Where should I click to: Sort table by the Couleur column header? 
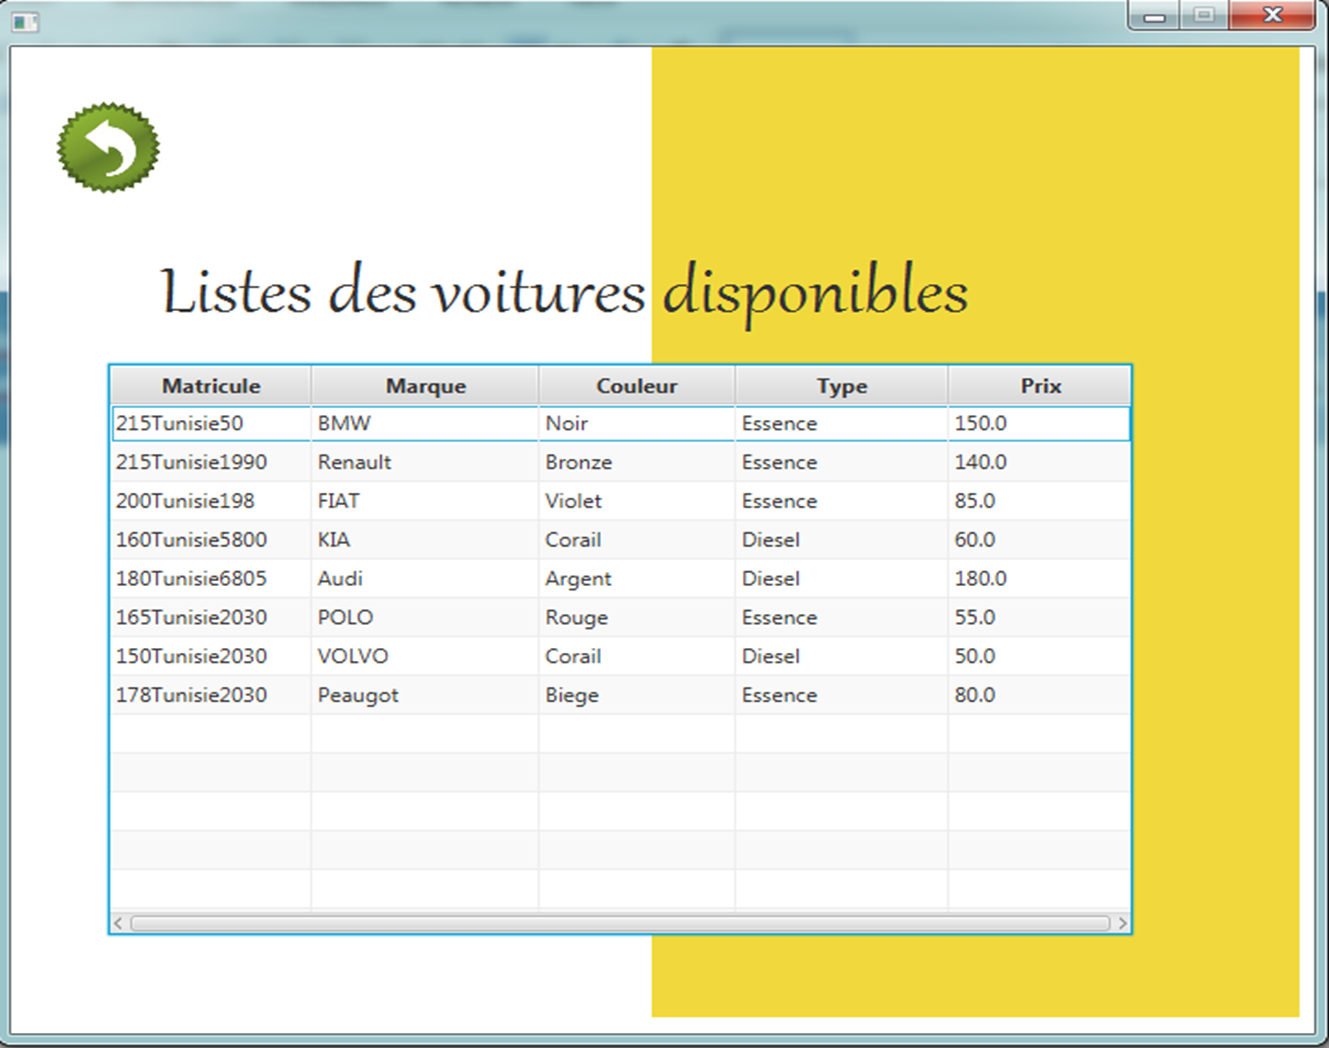coord(636,385)
